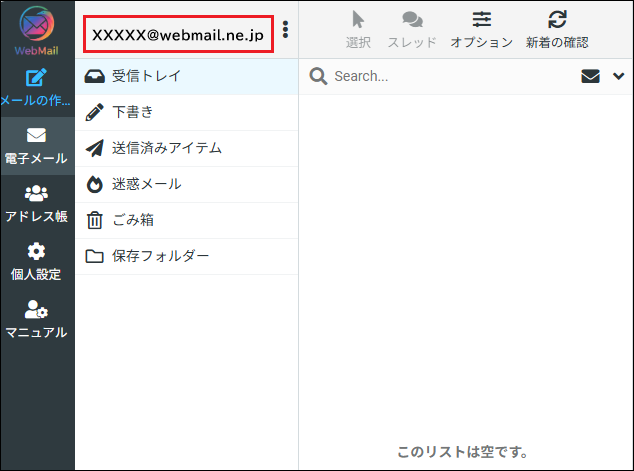
Task: Click the WebMail logo icon
Action: pyautogui.click(x=37, y=26)
